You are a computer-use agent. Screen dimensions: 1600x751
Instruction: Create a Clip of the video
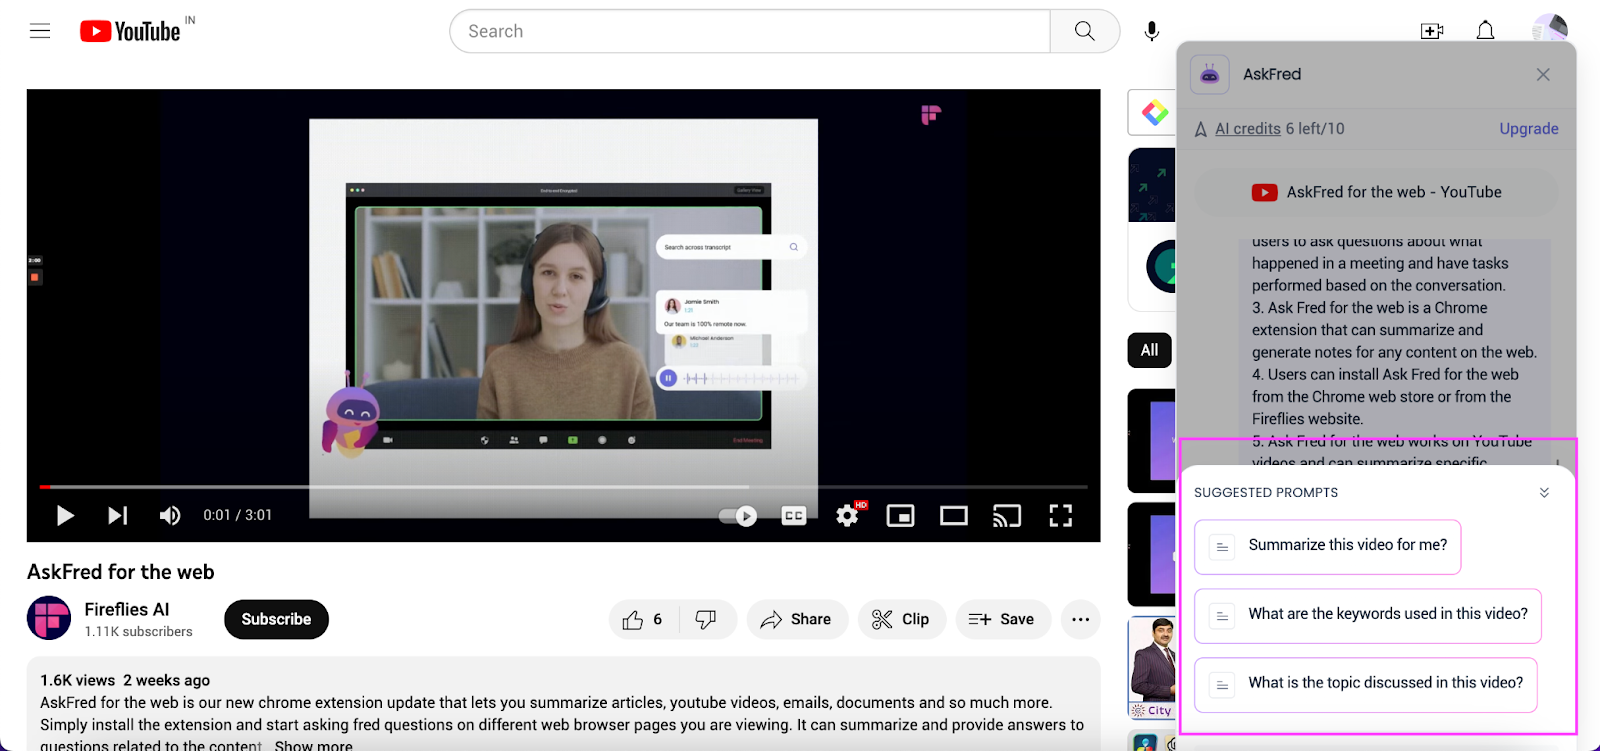coord(901,620)
